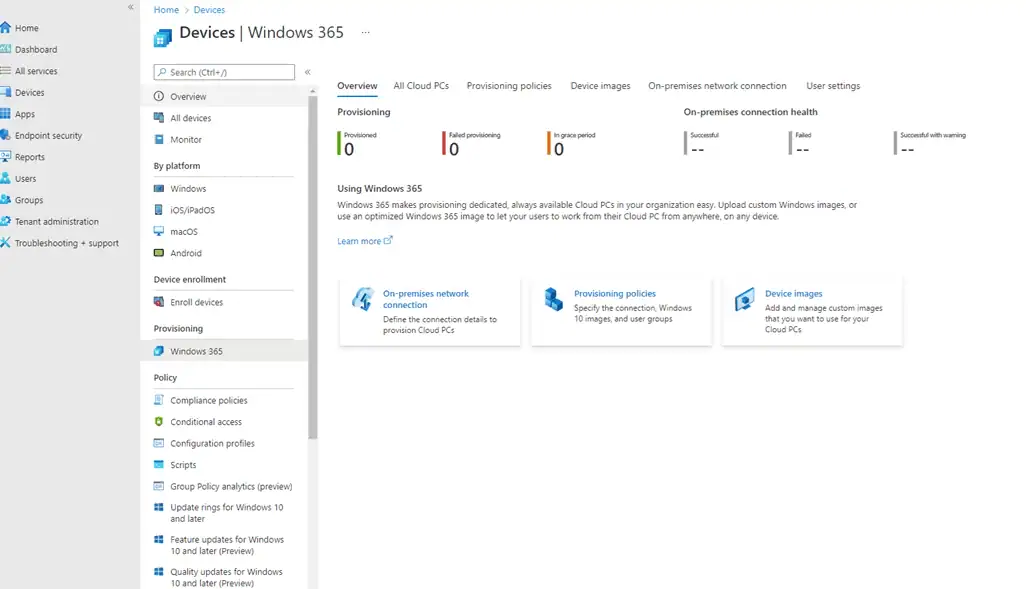Click the Feature updates Windows logo icon
The width and height of the screenshot is (1026, 589).
pyautogui.click(x=158, y=539)
